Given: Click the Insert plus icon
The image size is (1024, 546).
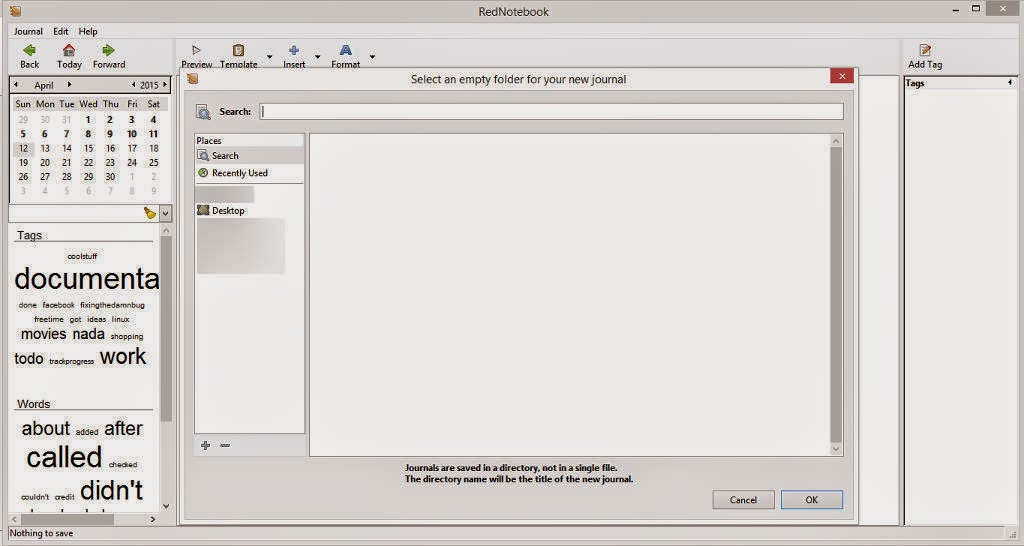Looking at the screenshot, I should (294, 50).
